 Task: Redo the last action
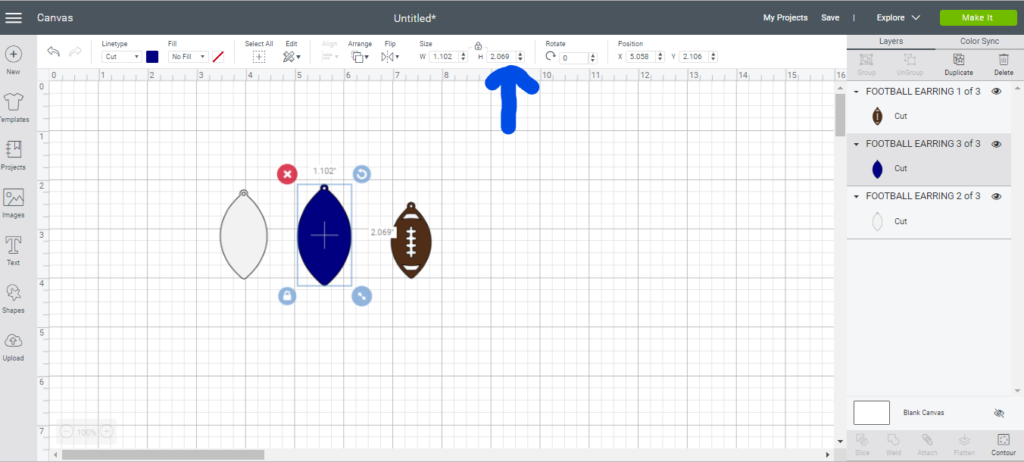[75, 52]
